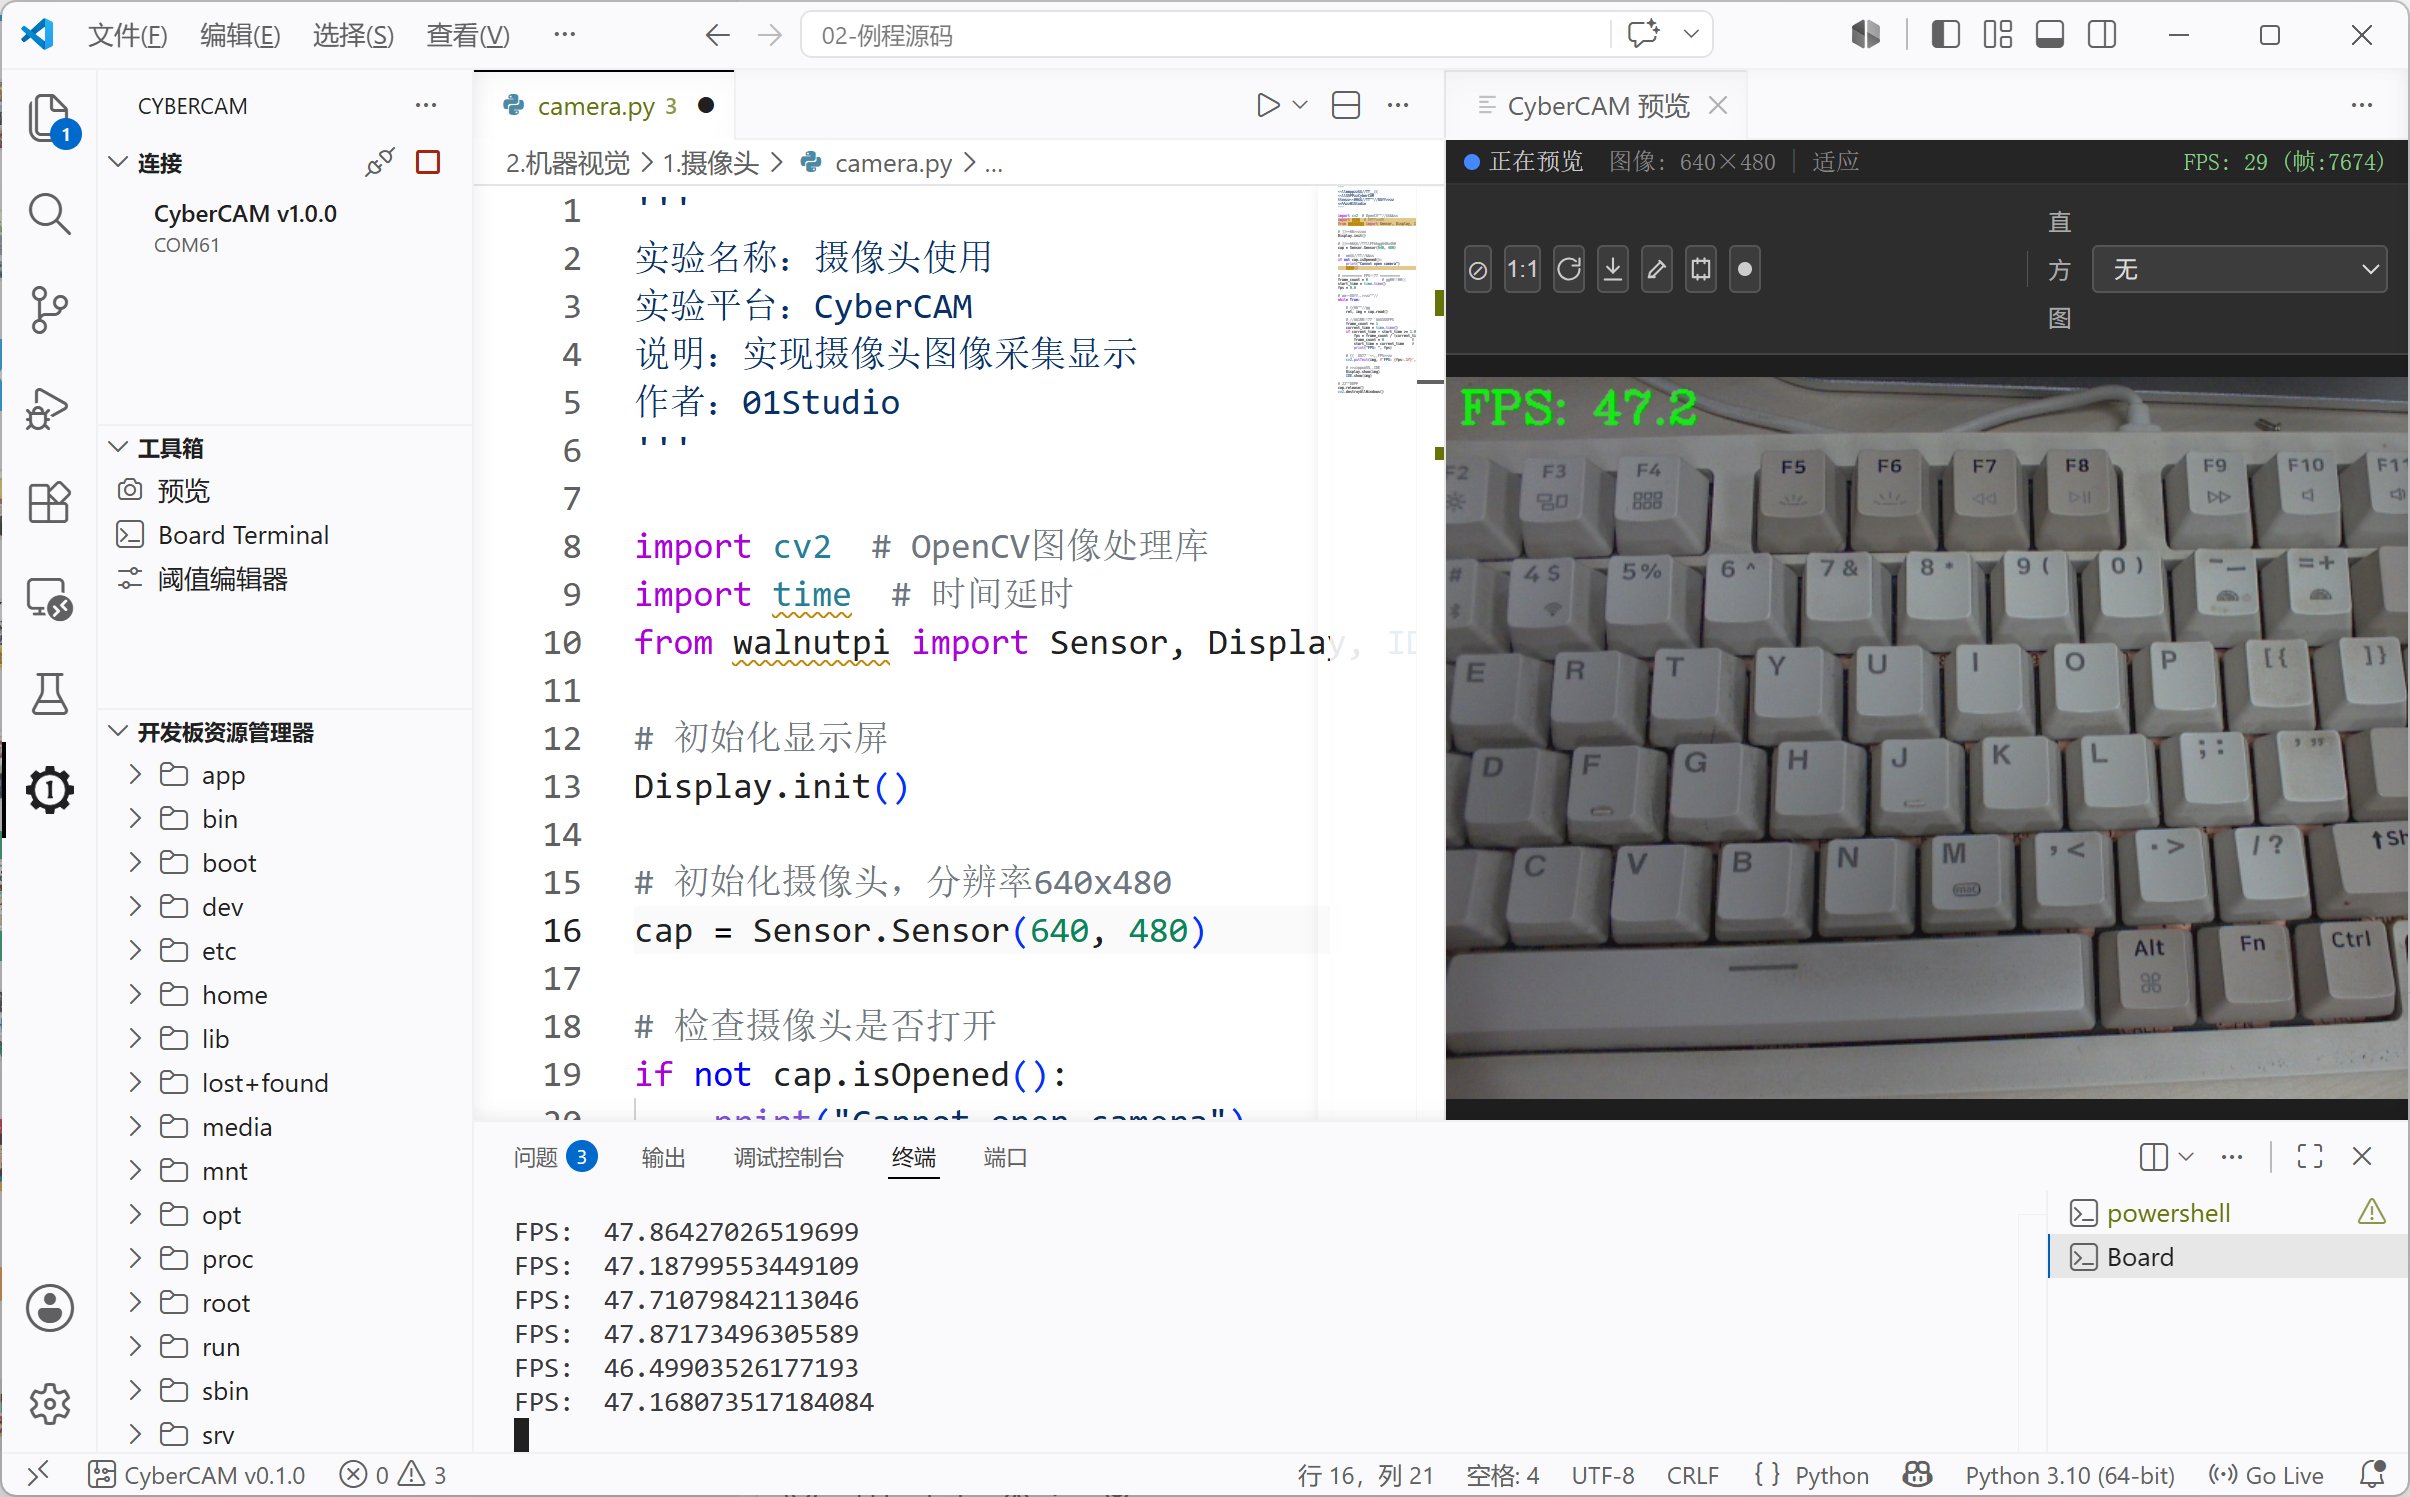This screenshot has height=1497, width=2410.
Task: Open the 编辑(E) menu
Action: coord(240,35)
